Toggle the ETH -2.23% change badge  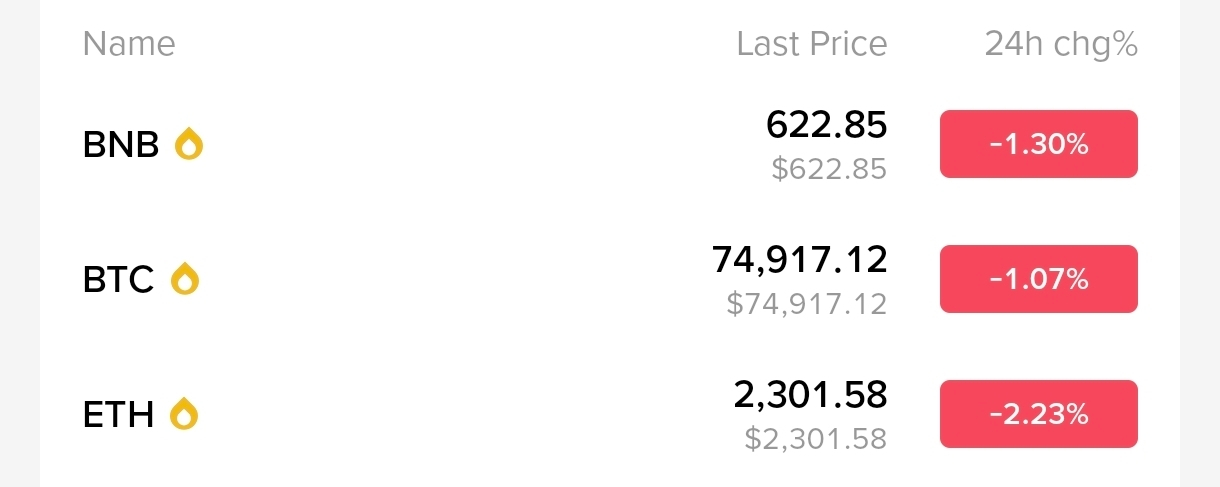[1038, 414]
